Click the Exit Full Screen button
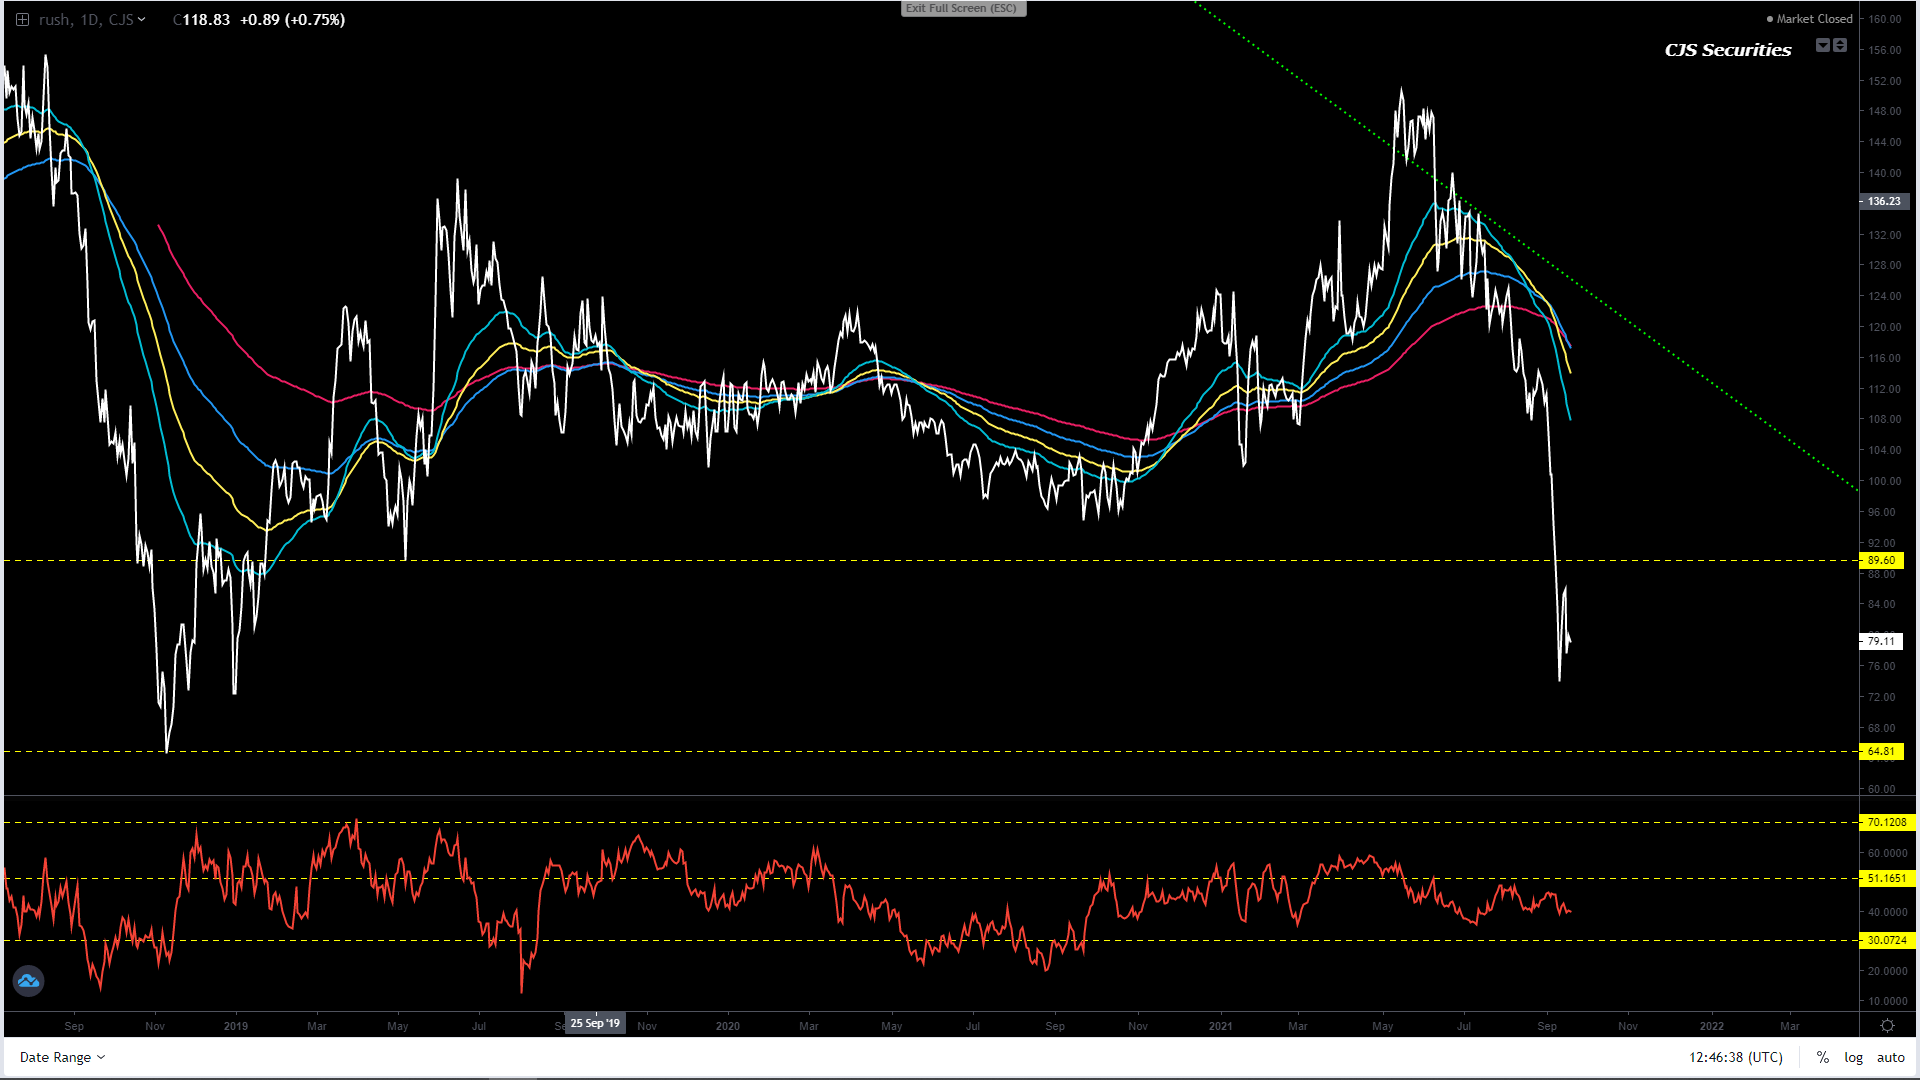The height and width of the screenshot is (1080, 1920). click(x=962, y=8)
